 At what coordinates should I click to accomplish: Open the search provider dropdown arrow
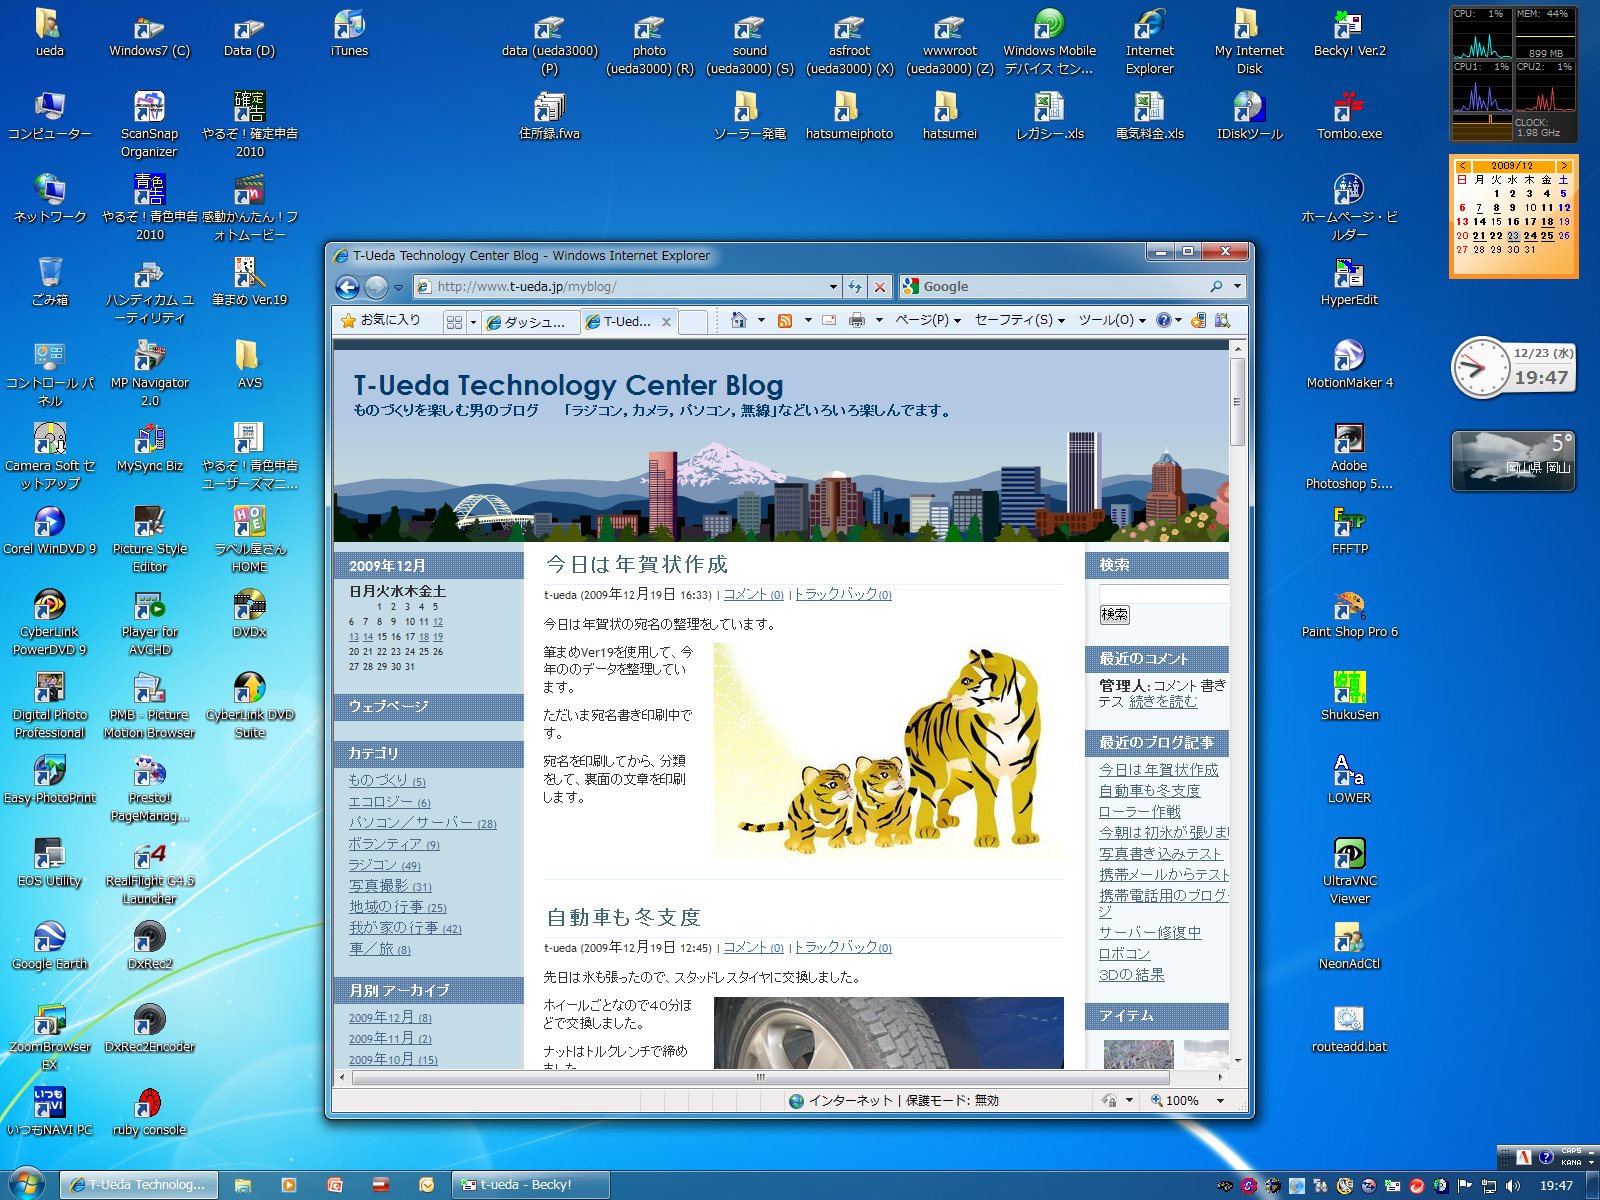coord(1237,287)
